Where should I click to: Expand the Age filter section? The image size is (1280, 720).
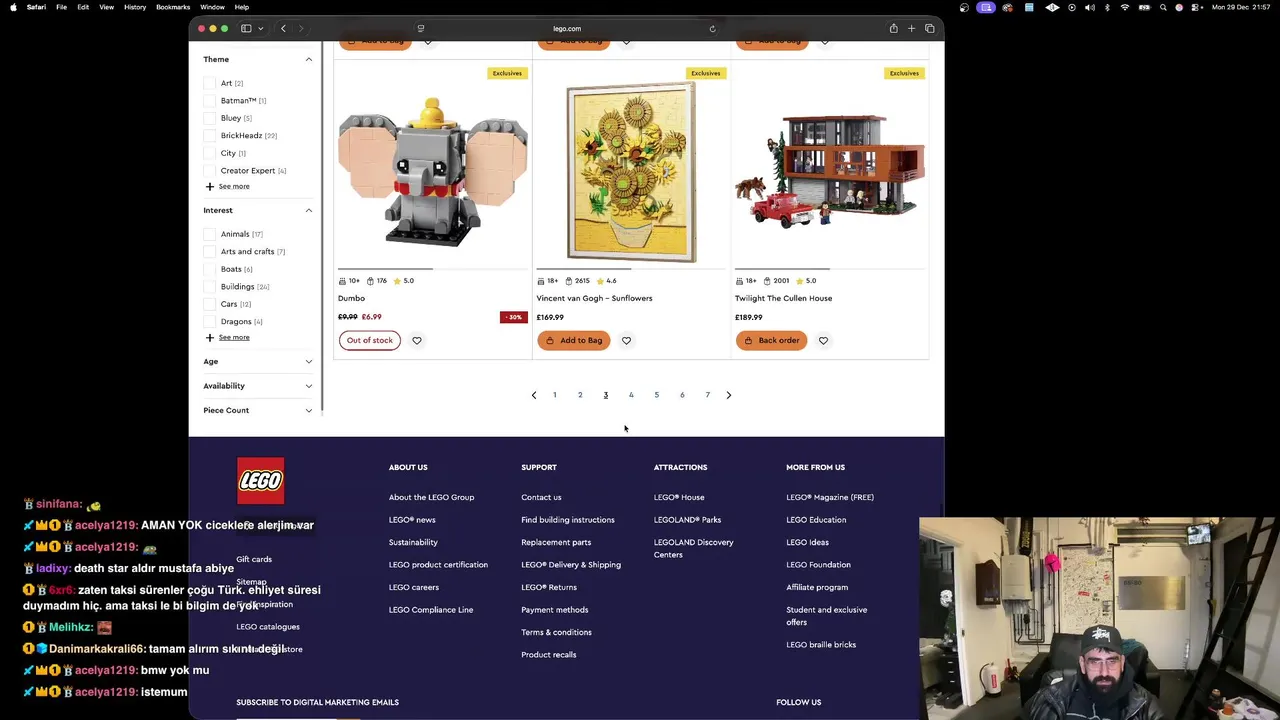pos(308,361)
